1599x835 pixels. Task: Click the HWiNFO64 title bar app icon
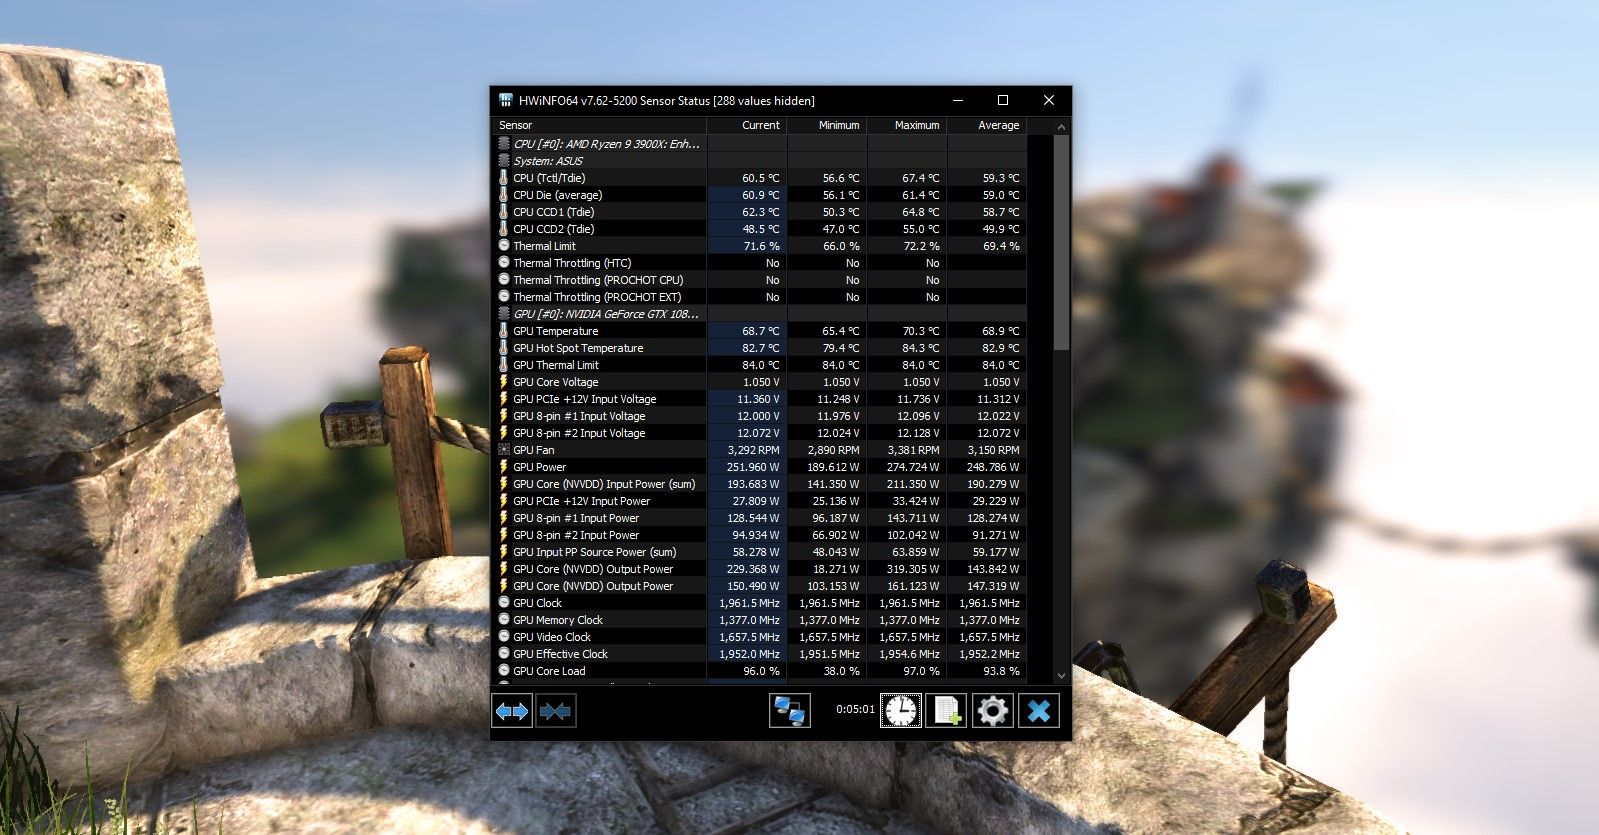coord(506,100)
